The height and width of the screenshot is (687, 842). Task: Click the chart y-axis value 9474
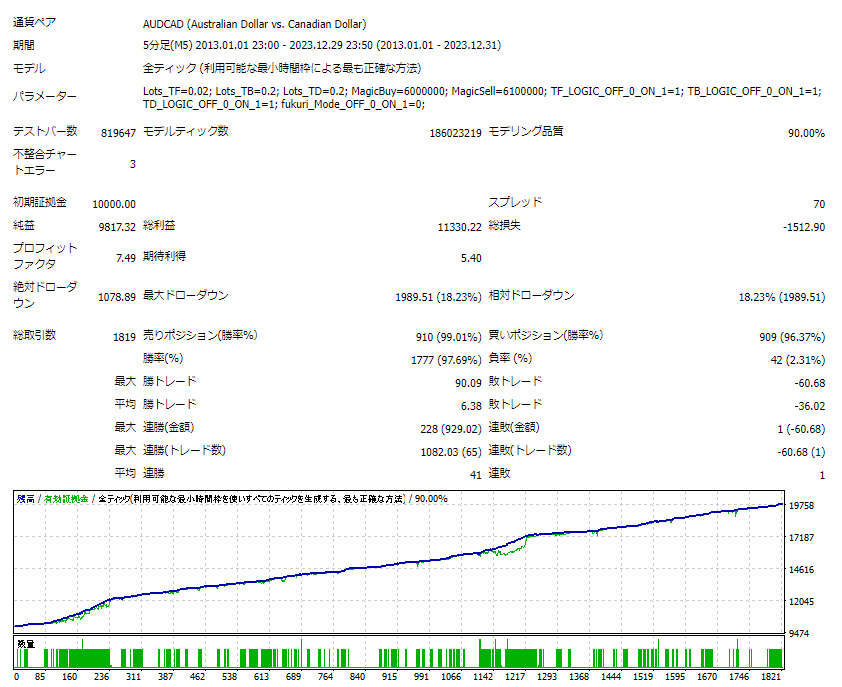click(x=799, y=633)
